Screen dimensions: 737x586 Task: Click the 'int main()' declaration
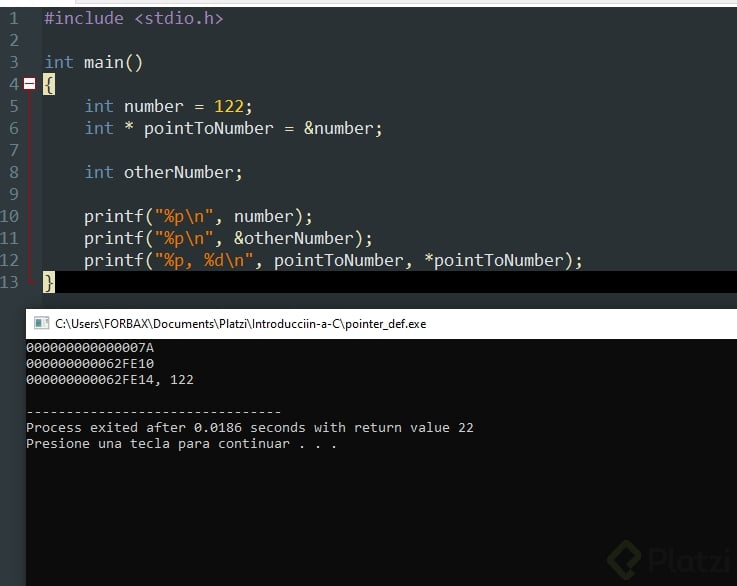click(x=93, y=63)
